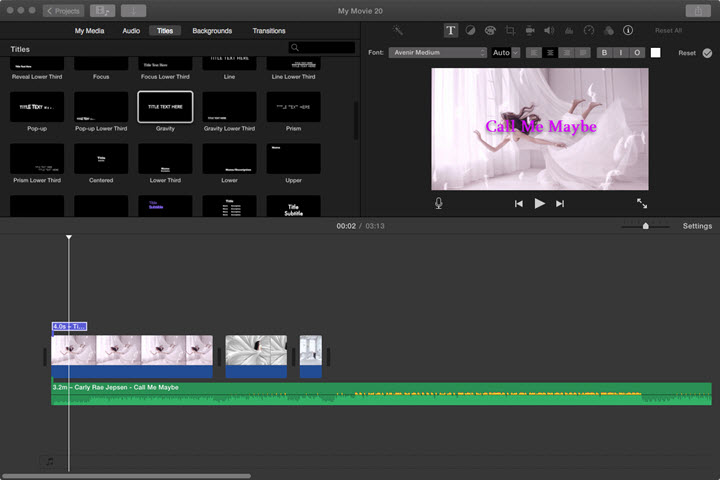Click the Reset button beside the checkmark
The width and height of the screenshot is (720, 480).
pos(686,53)
